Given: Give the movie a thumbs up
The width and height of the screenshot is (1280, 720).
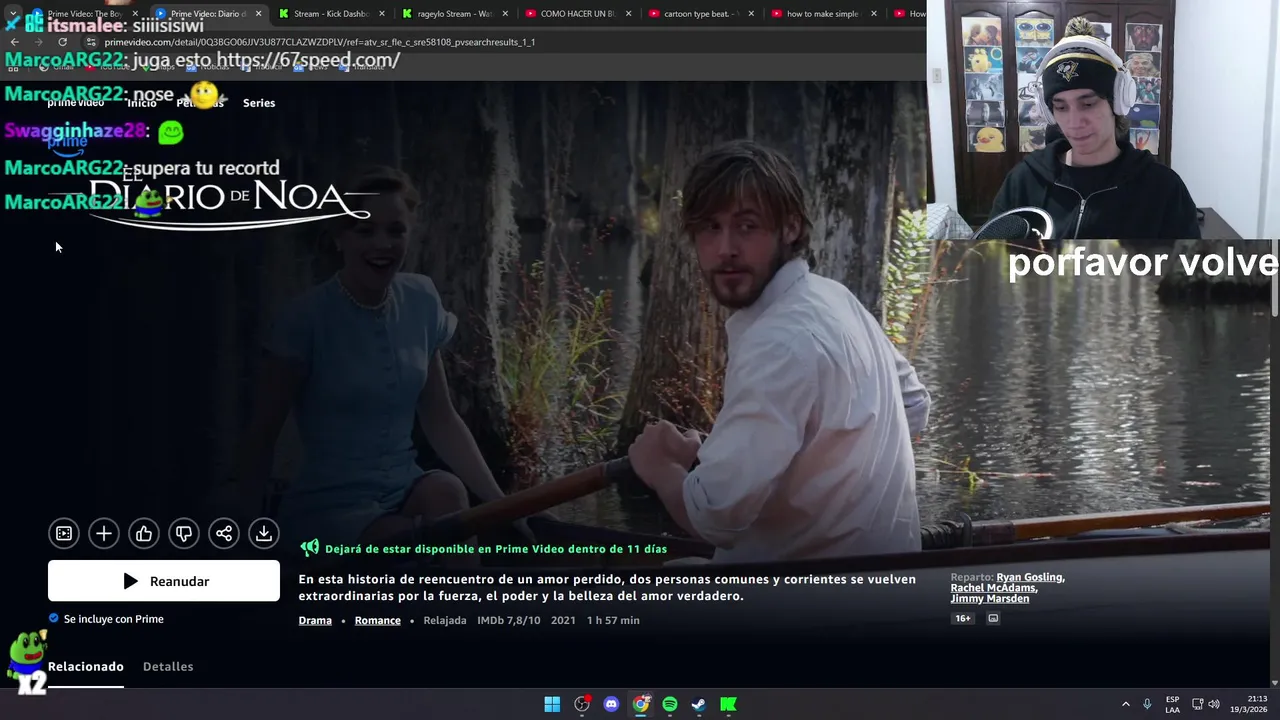Looking at the screenshot, I should [x=144, y=534].
